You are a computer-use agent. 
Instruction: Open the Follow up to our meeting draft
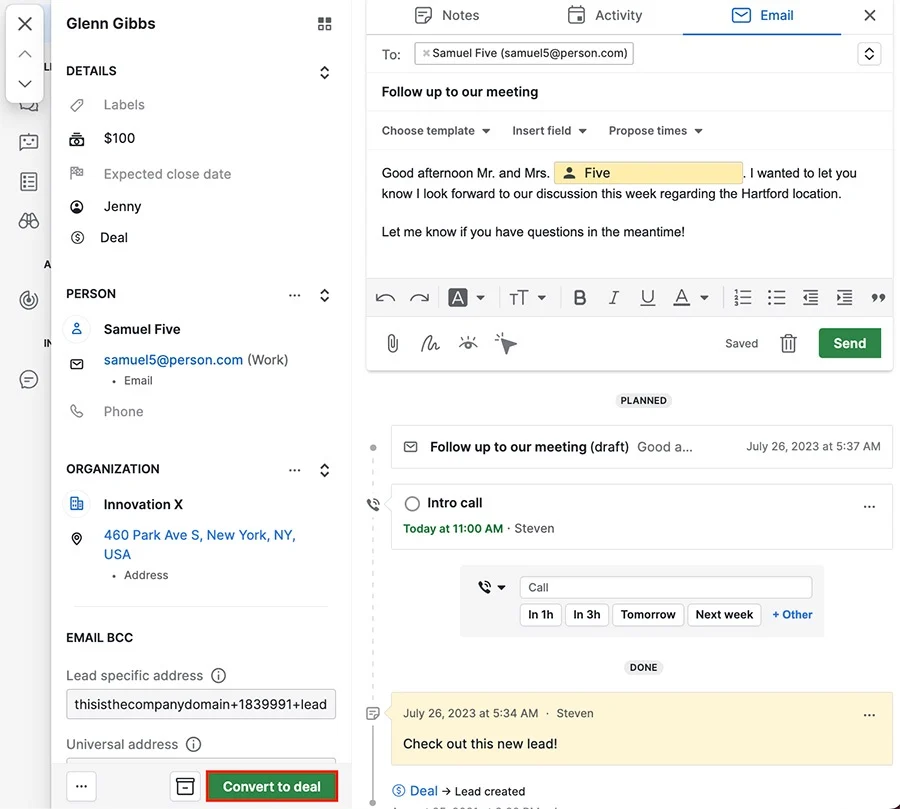pyautogui.click(x=641, y=447)
